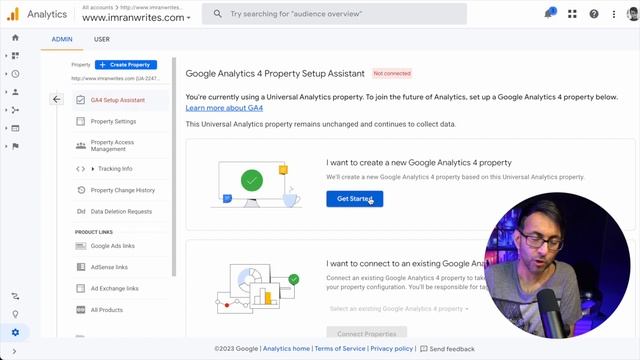Select GA4 Setup Assistant menu item
Viewport: 640px width, 360px height.
[120, 100]
